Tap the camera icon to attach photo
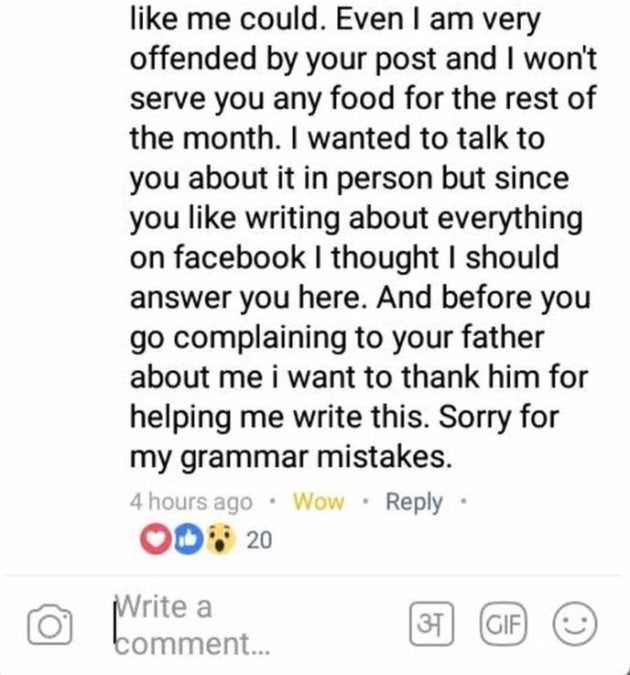Screen dimensions: 630x675 [x=50, y=624]
